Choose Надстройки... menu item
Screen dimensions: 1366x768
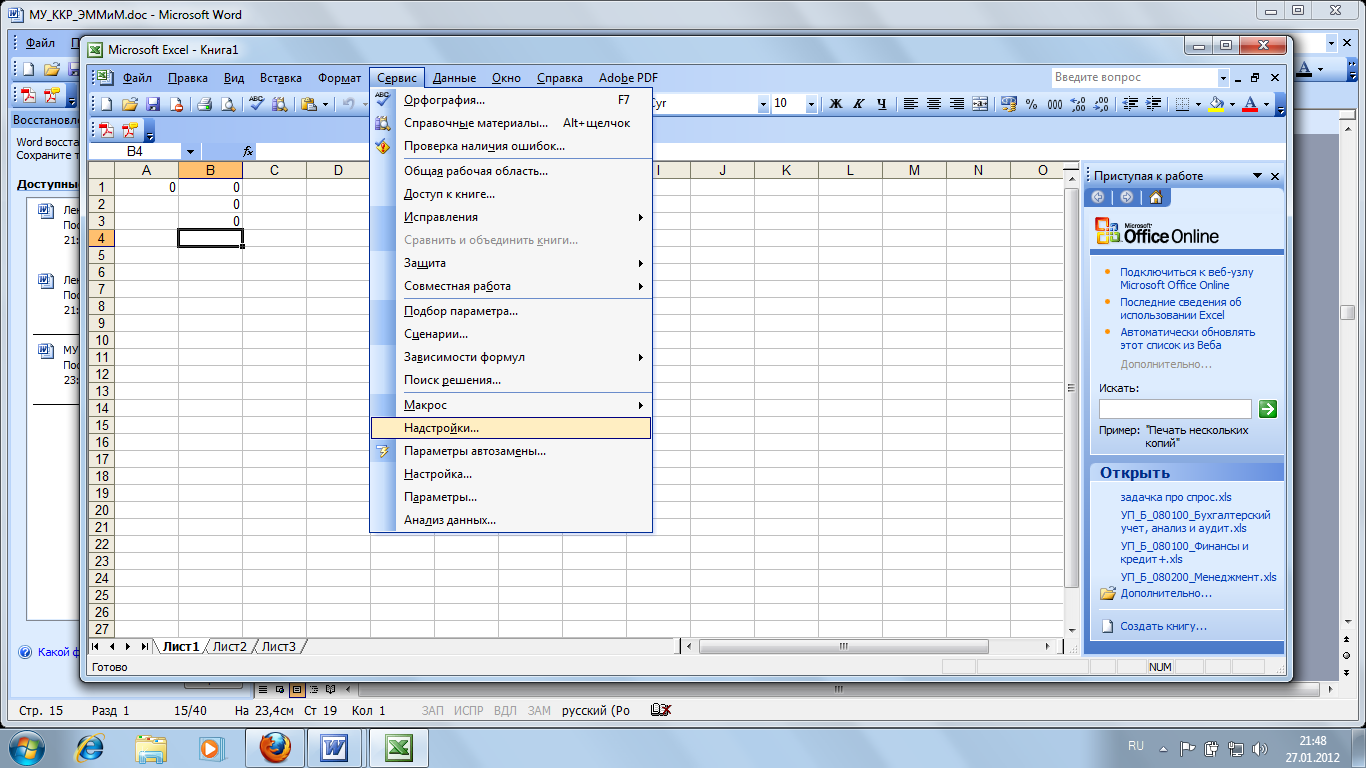click(510, 427)
